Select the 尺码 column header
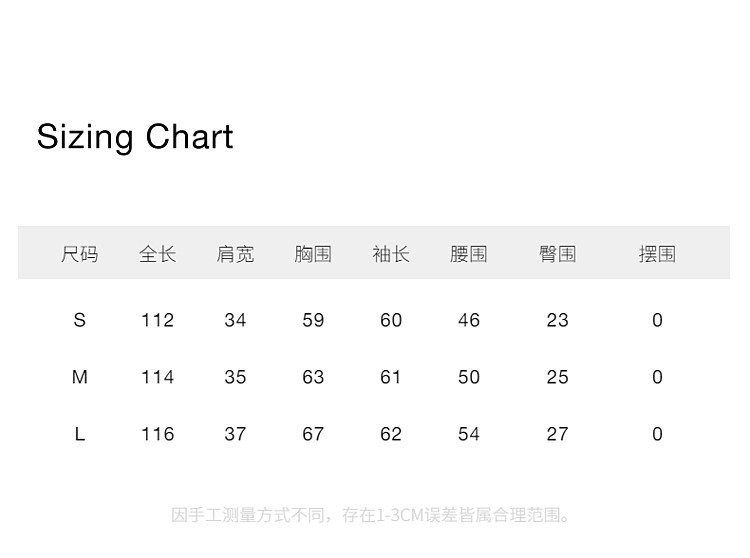 [80, 254]
